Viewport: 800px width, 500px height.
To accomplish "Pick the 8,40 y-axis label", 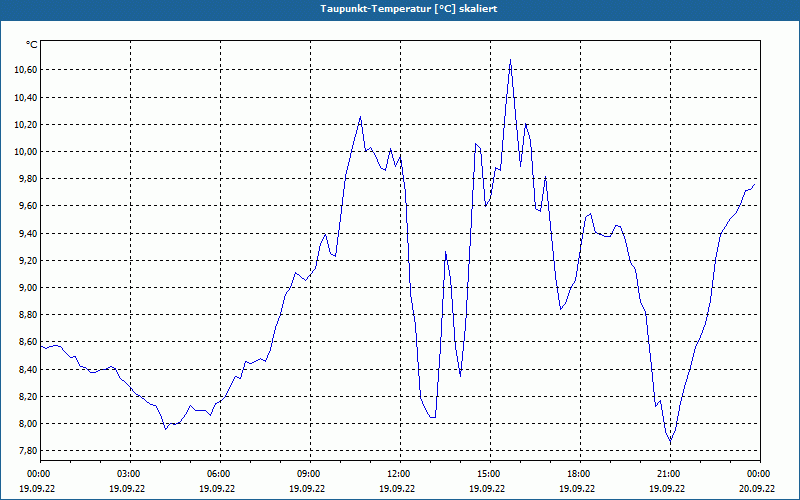I will 28,369.
